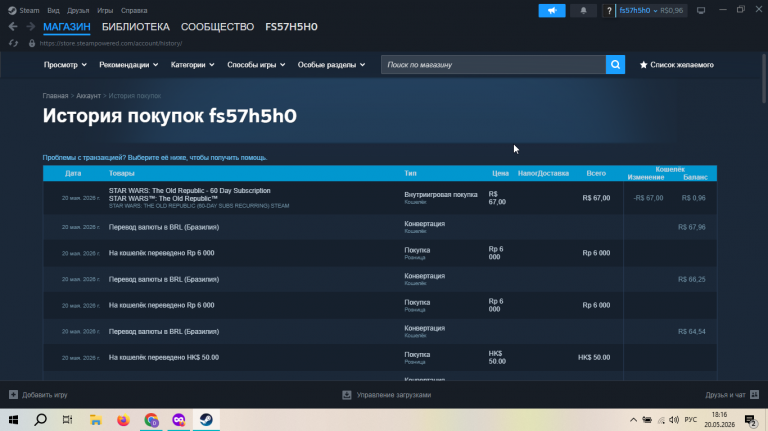Select the conversion row with balance R$ 64,54
Image resolution: width=768 pixels, height=431 pixels.
tap(380, 332)
